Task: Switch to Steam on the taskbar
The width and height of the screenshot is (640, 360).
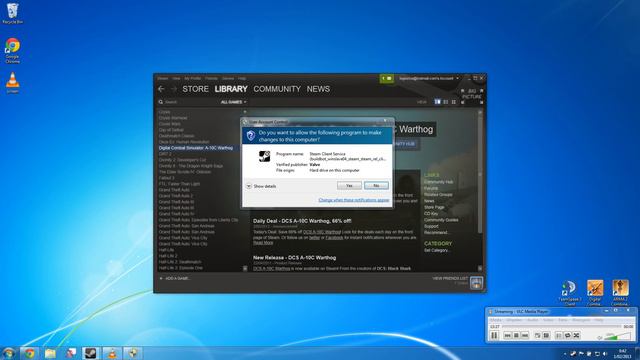Action: (91, 353)
